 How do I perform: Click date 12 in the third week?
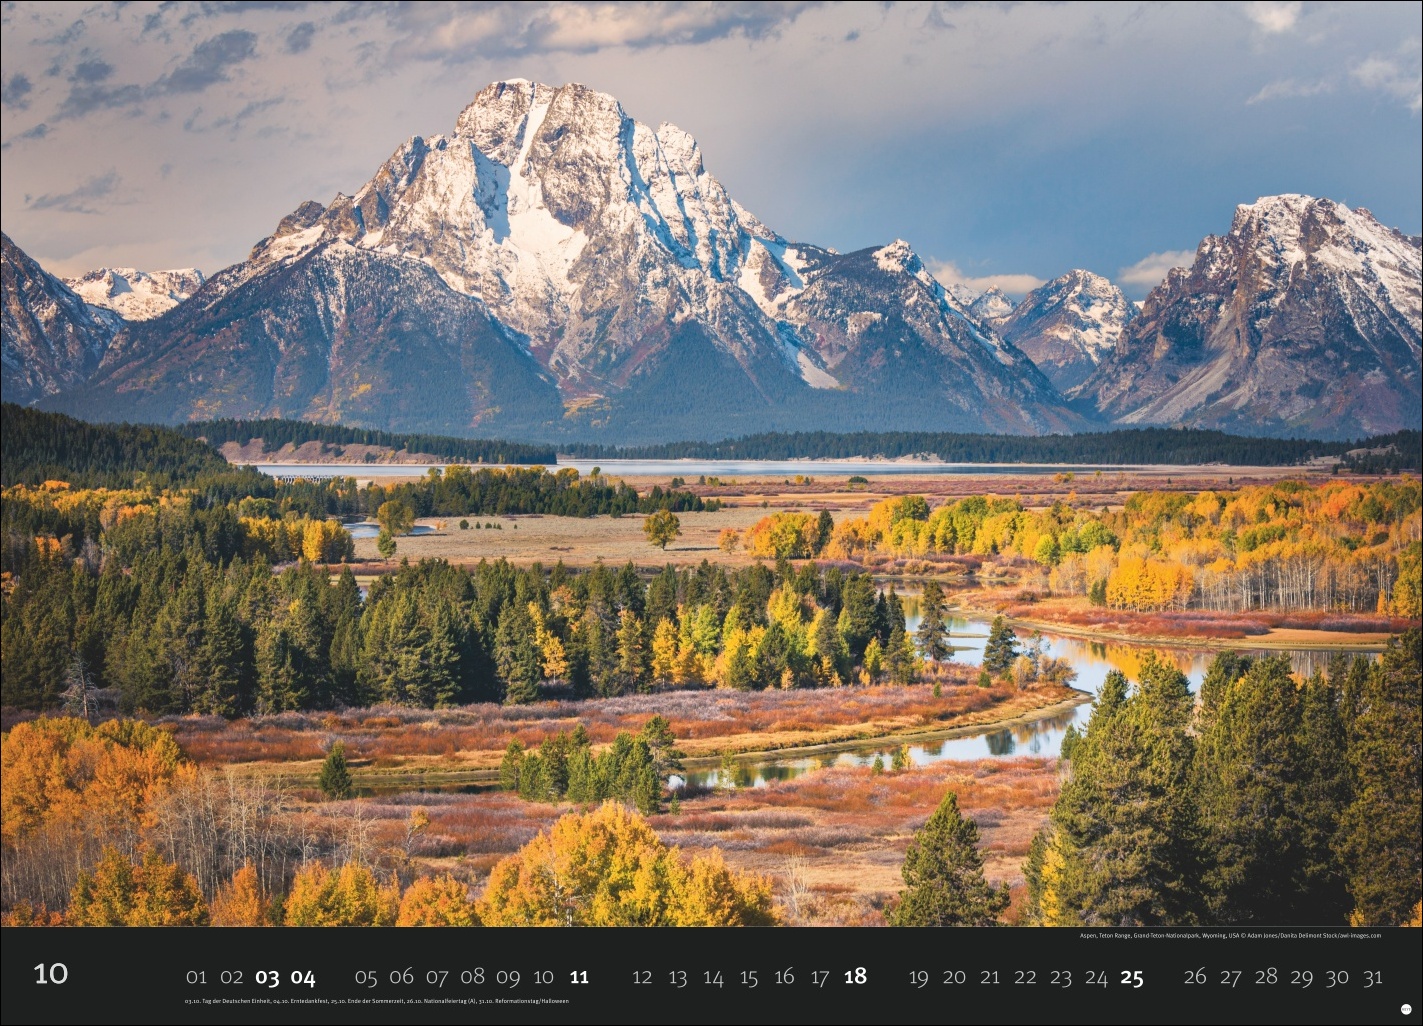[x=642, y=977]
